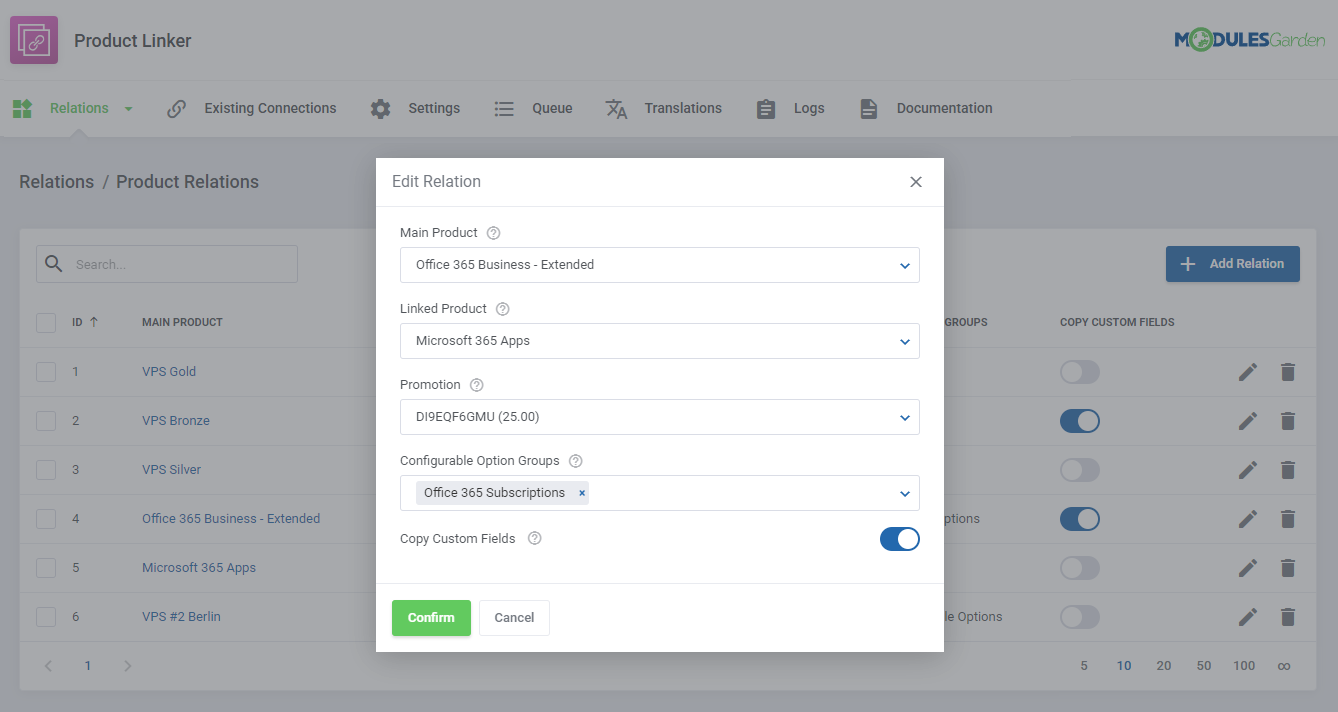
Task: Edit the VPS Gold relation with pencil icon
Action: (1247, 371)
